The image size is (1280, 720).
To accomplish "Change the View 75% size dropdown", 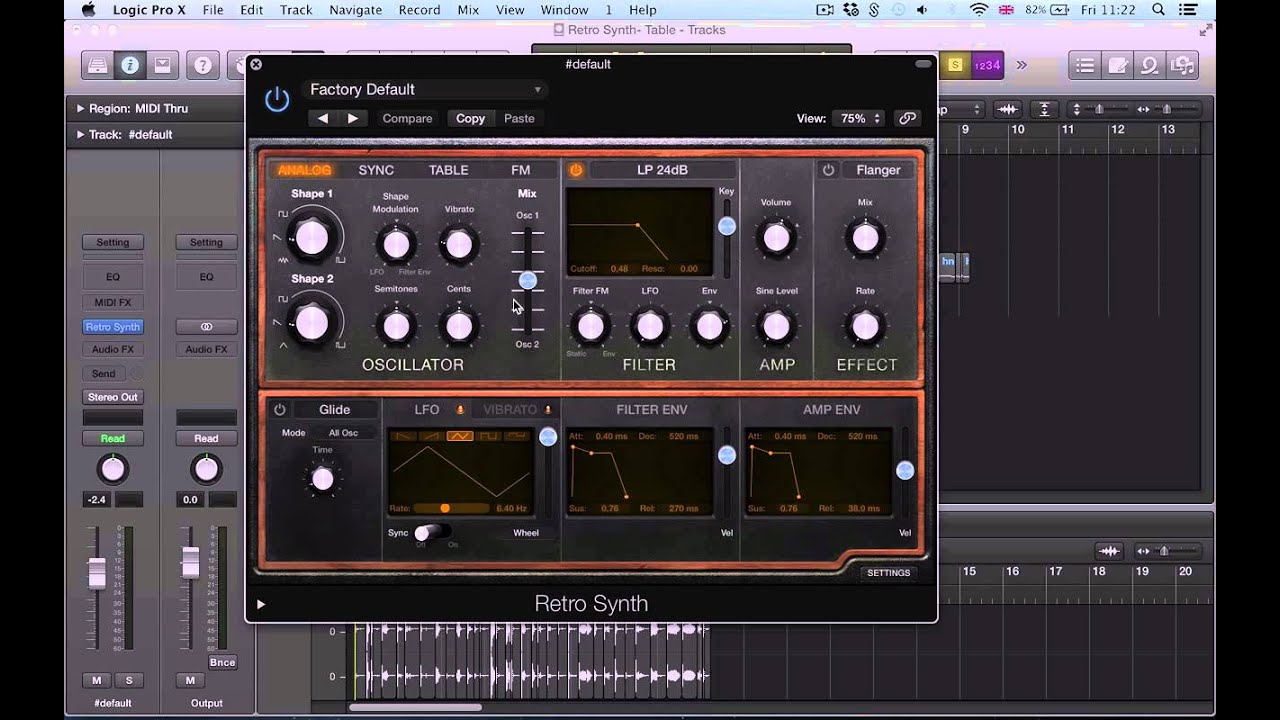I will (x=859, y=118).
